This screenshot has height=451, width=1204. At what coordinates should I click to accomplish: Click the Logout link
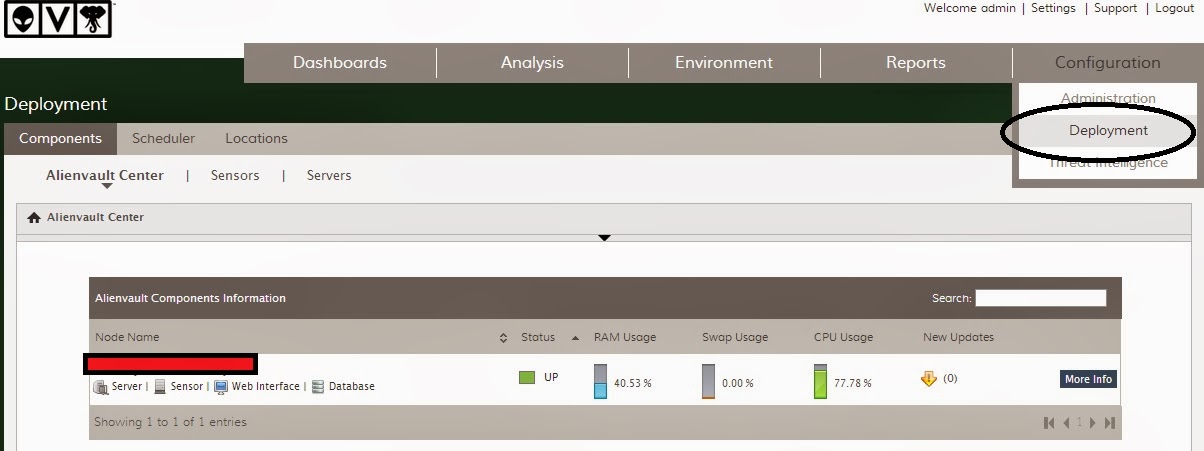(x=1174, y=8)
